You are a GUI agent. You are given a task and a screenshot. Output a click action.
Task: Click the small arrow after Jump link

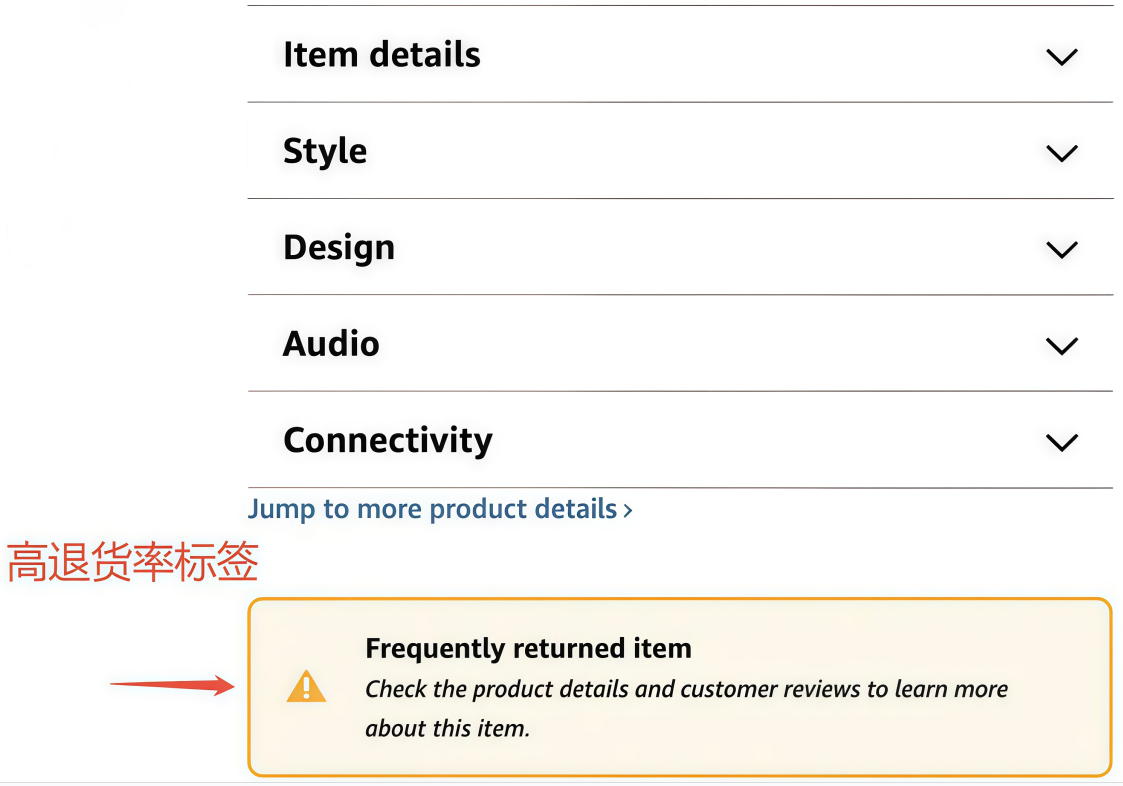coord(628,510)
